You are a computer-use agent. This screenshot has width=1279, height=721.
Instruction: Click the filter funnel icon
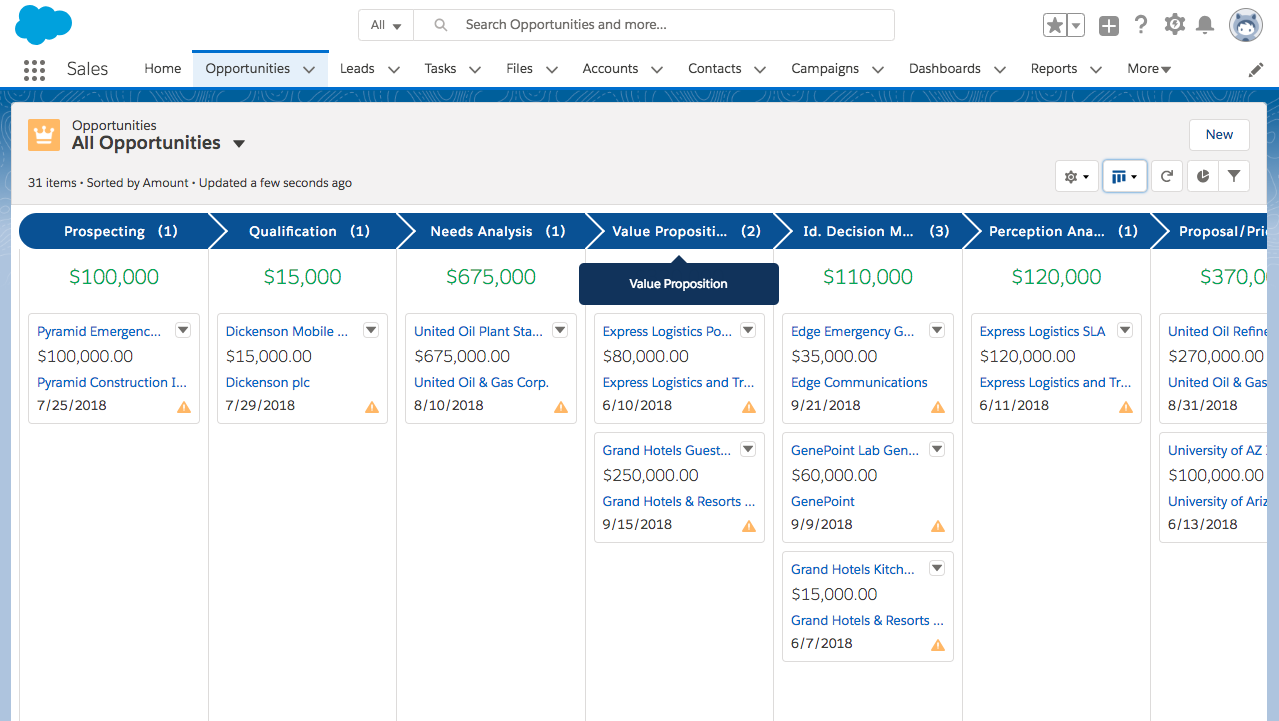click(x=1234, y=175)
